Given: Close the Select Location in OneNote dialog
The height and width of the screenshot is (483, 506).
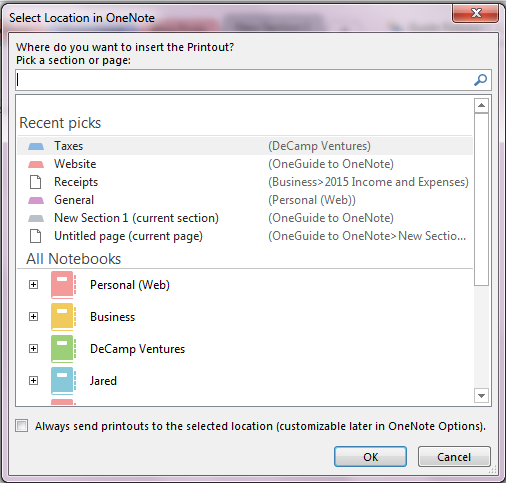Looking at the screenshot, I should [476, 14].
